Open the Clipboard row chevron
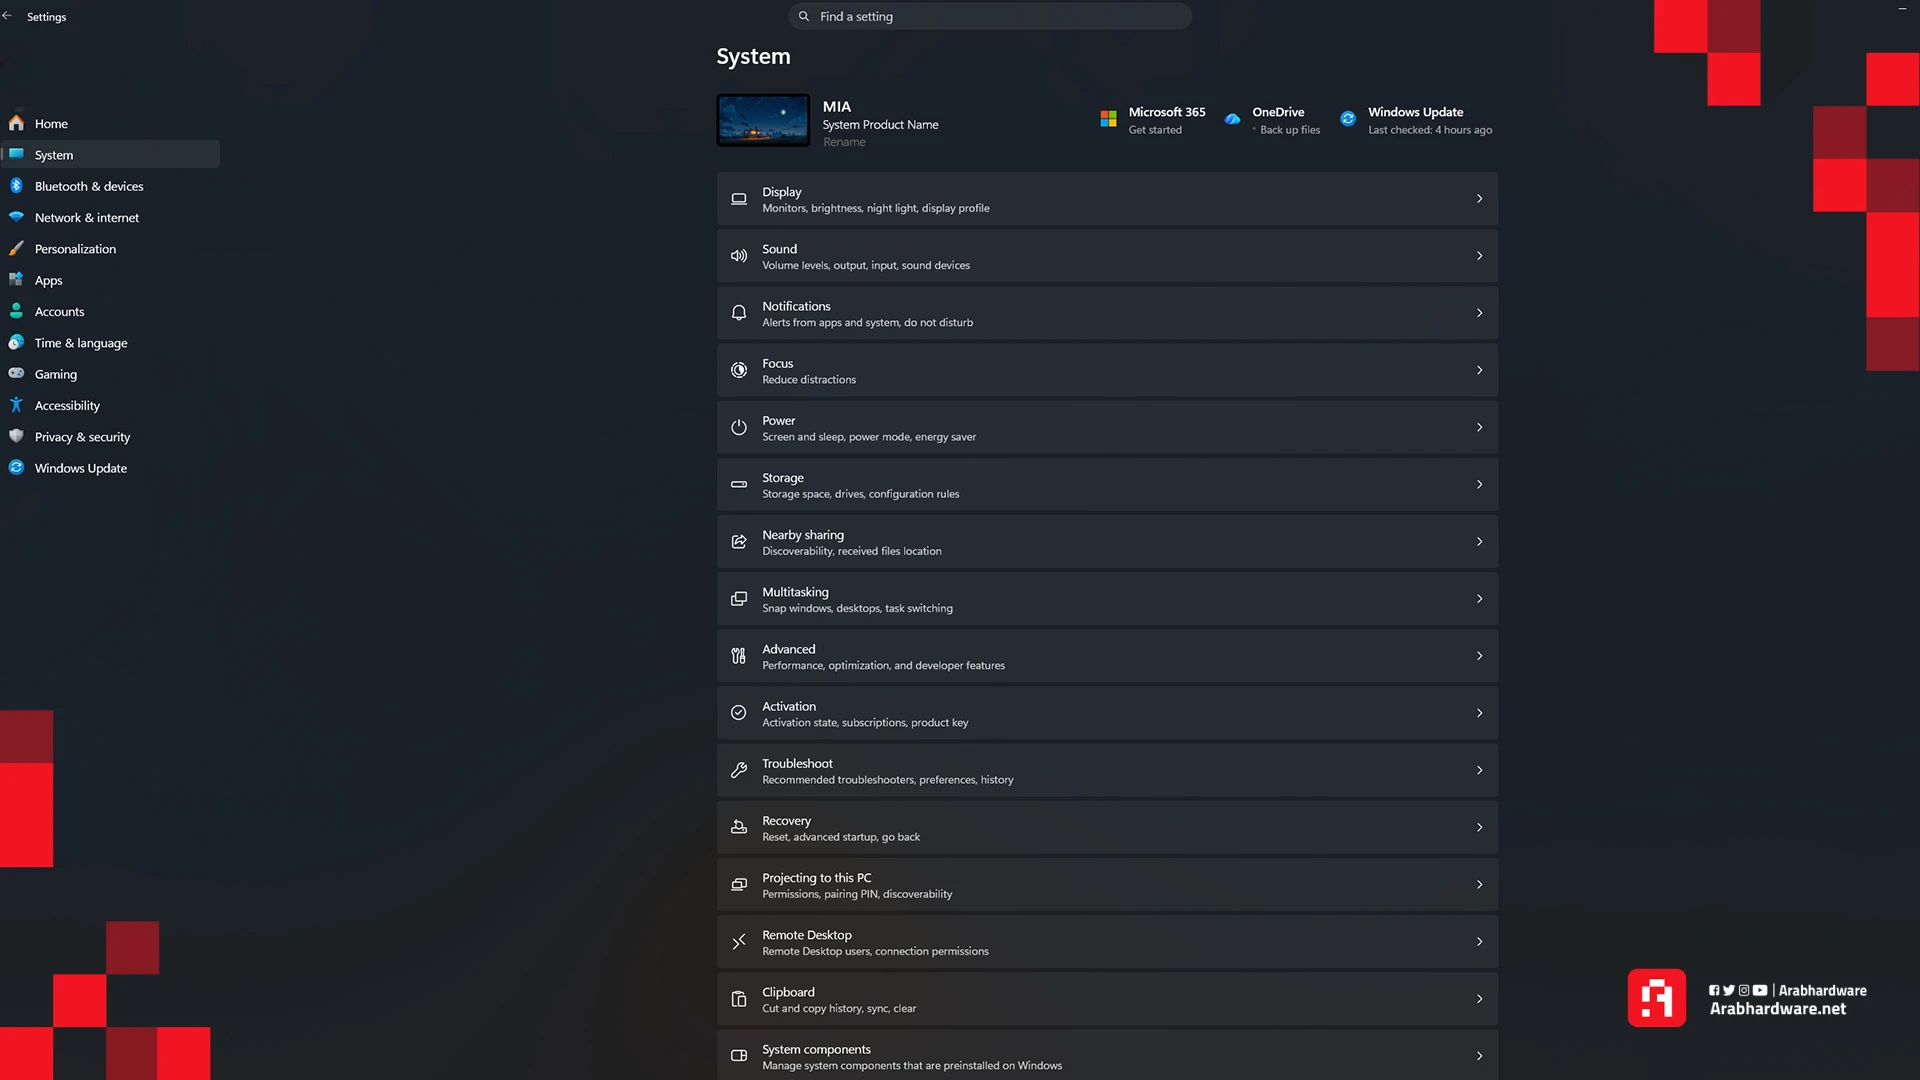The image size is (1920, 1080). pos(1479,999)
